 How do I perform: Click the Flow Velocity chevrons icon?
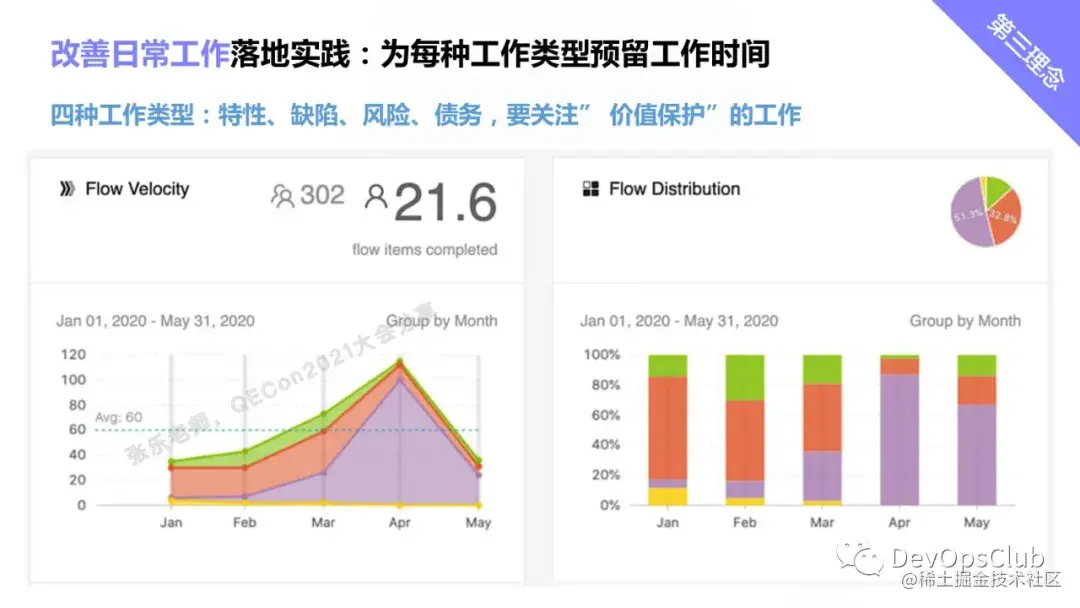(x=67, y=189)
